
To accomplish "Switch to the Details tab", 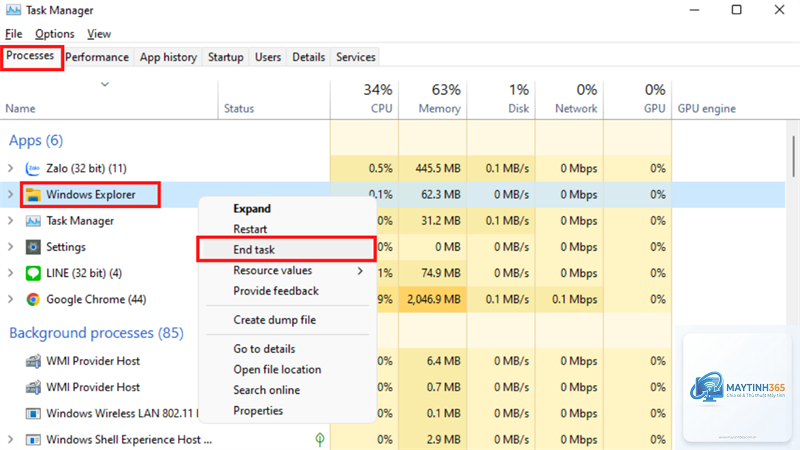I will click(309, 57).
